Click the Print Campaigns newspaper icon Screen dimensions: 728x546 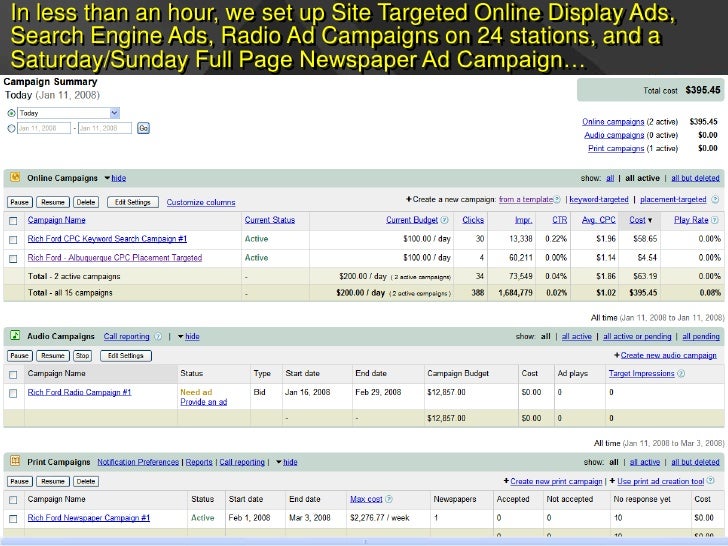[x=15, y=461]
